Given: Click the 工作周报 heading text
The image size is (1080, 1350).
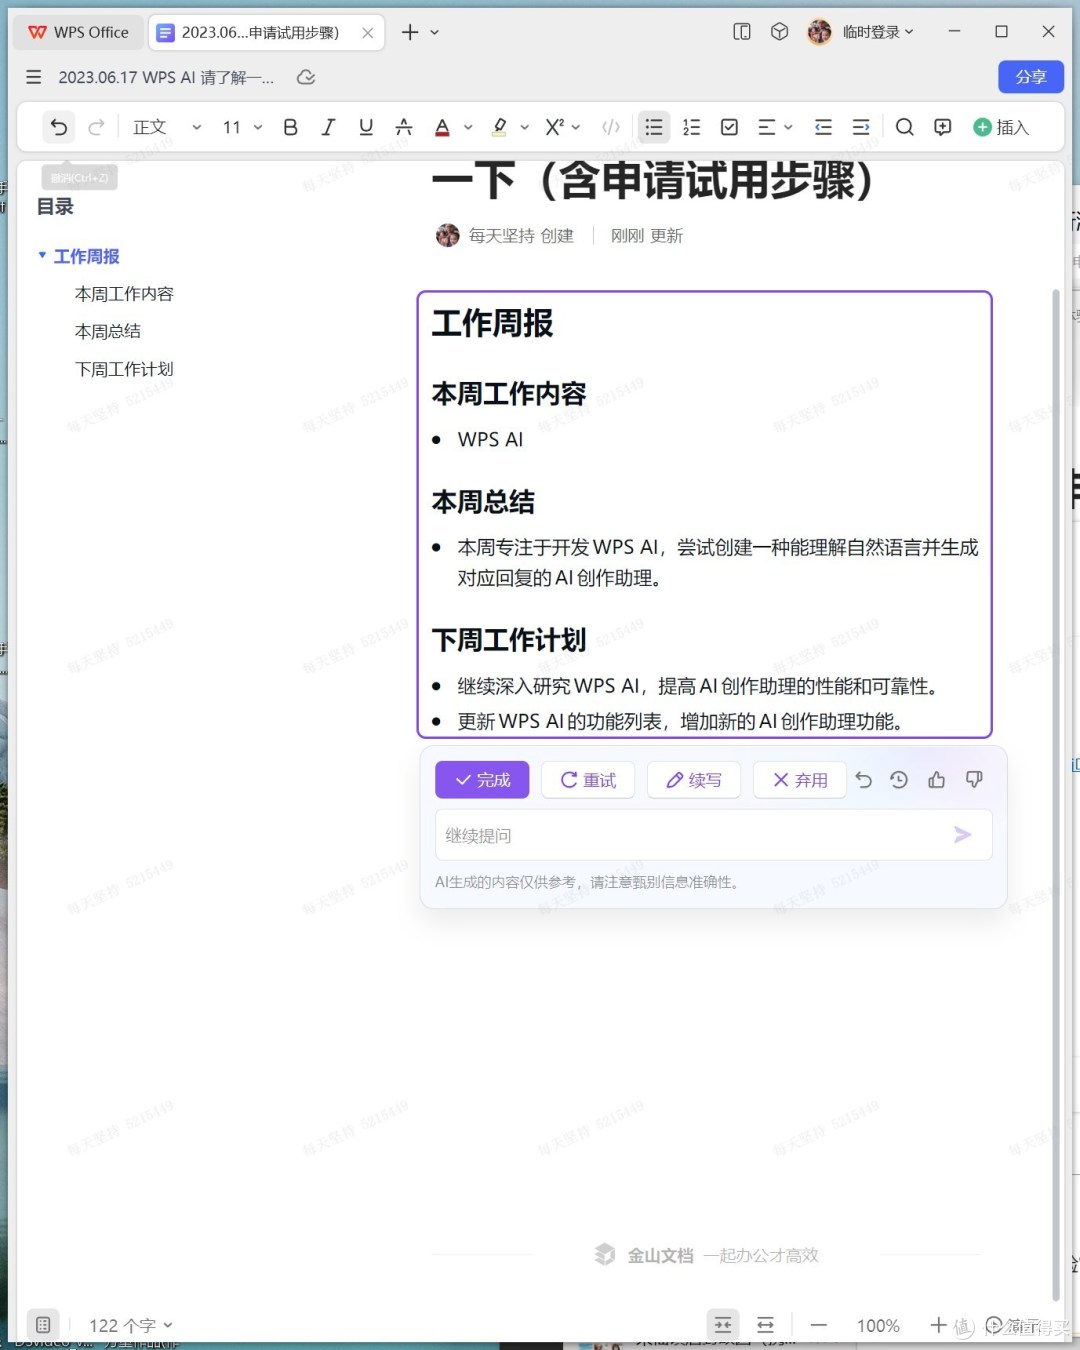Looking at the screenshot, I should coord(493,323).
